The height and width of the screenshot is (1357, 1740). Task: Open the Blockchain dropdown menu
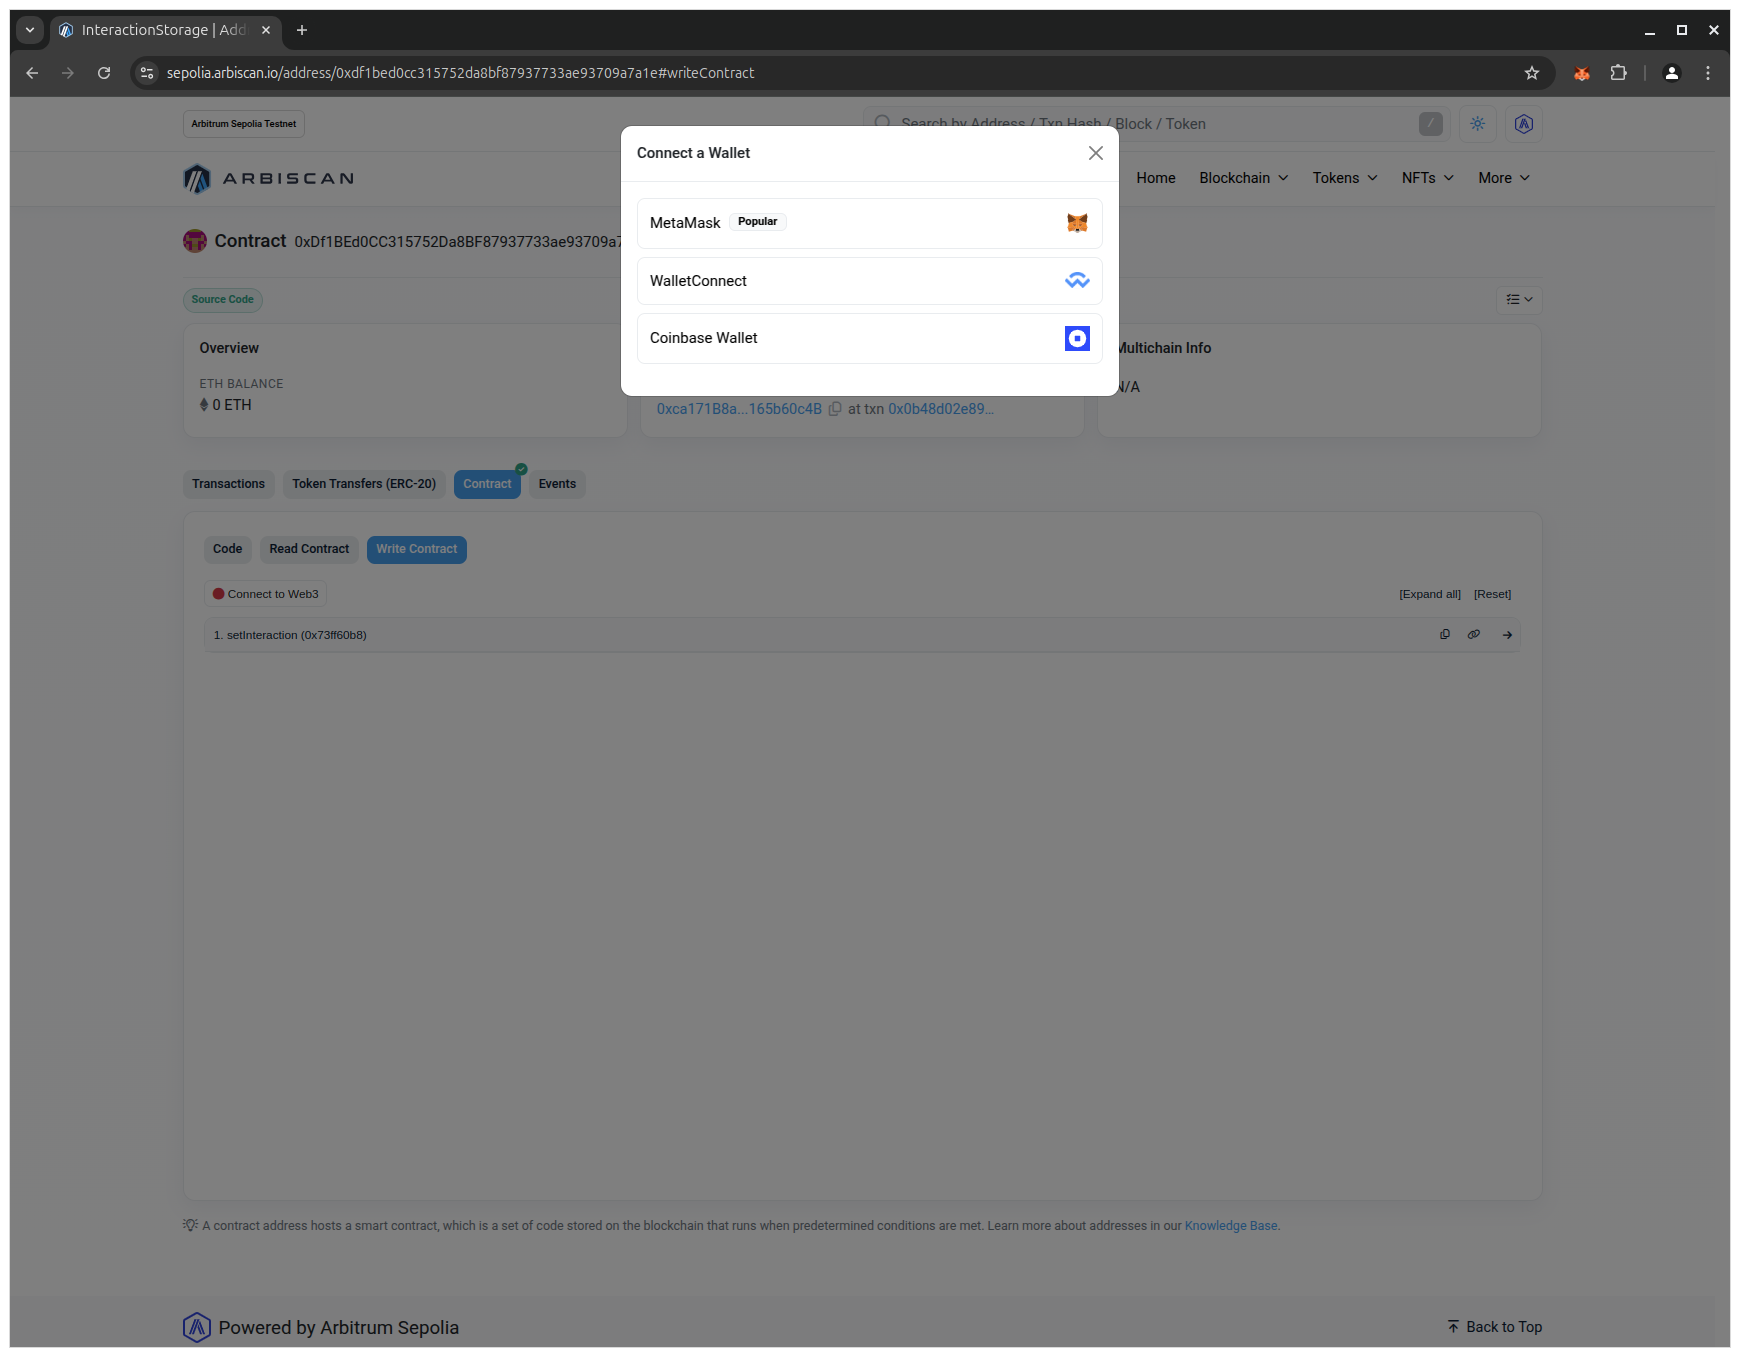pyautogui.click(x=1243, y=178)
